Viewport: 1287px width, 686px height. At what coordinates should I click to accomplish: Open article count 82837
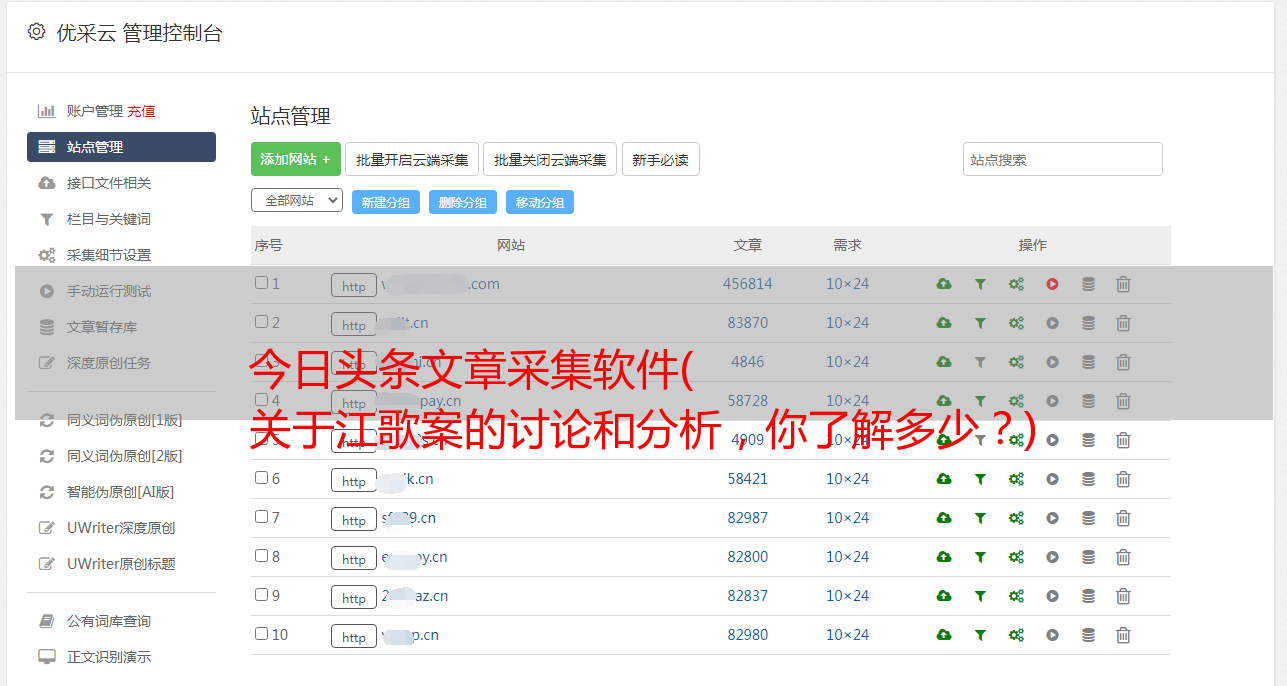pyautogui.click(x=748, y=596)
